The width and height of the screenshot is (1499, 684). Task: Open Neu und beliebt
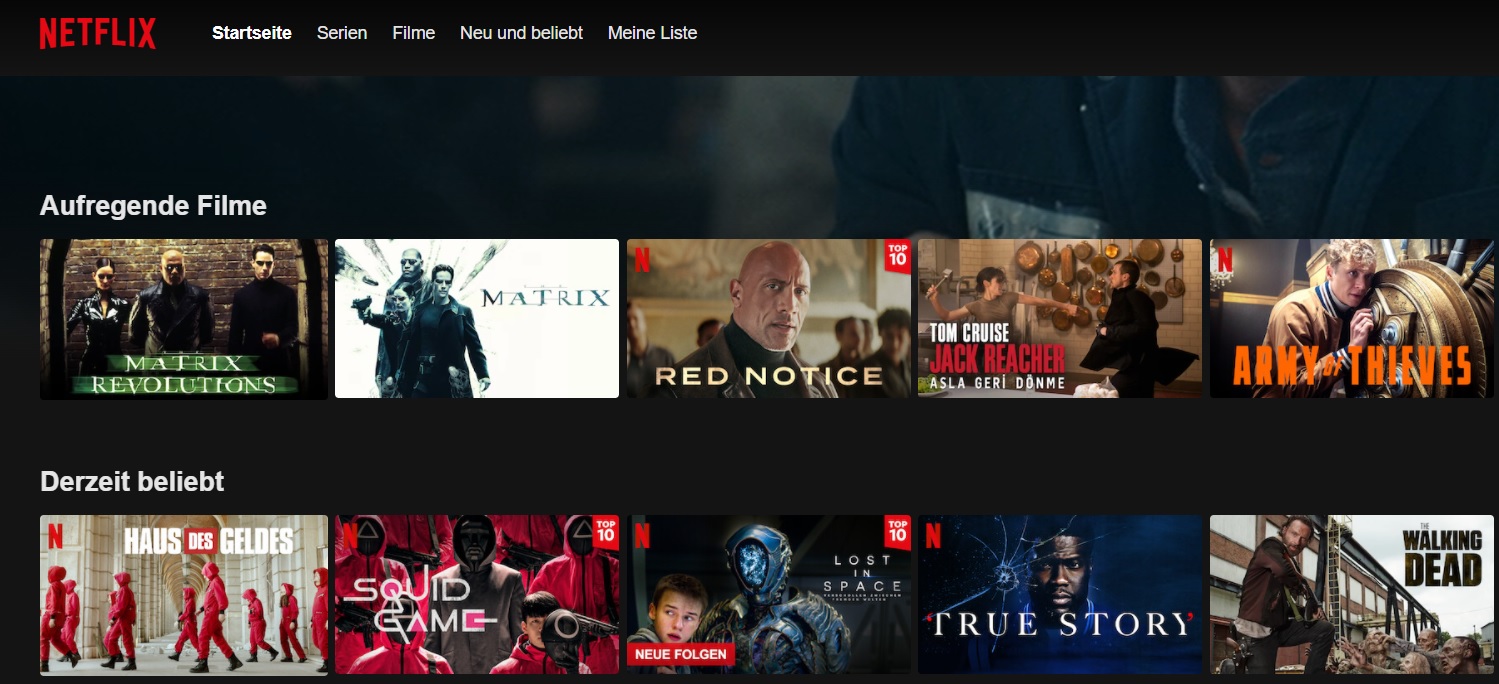[521, 33]
